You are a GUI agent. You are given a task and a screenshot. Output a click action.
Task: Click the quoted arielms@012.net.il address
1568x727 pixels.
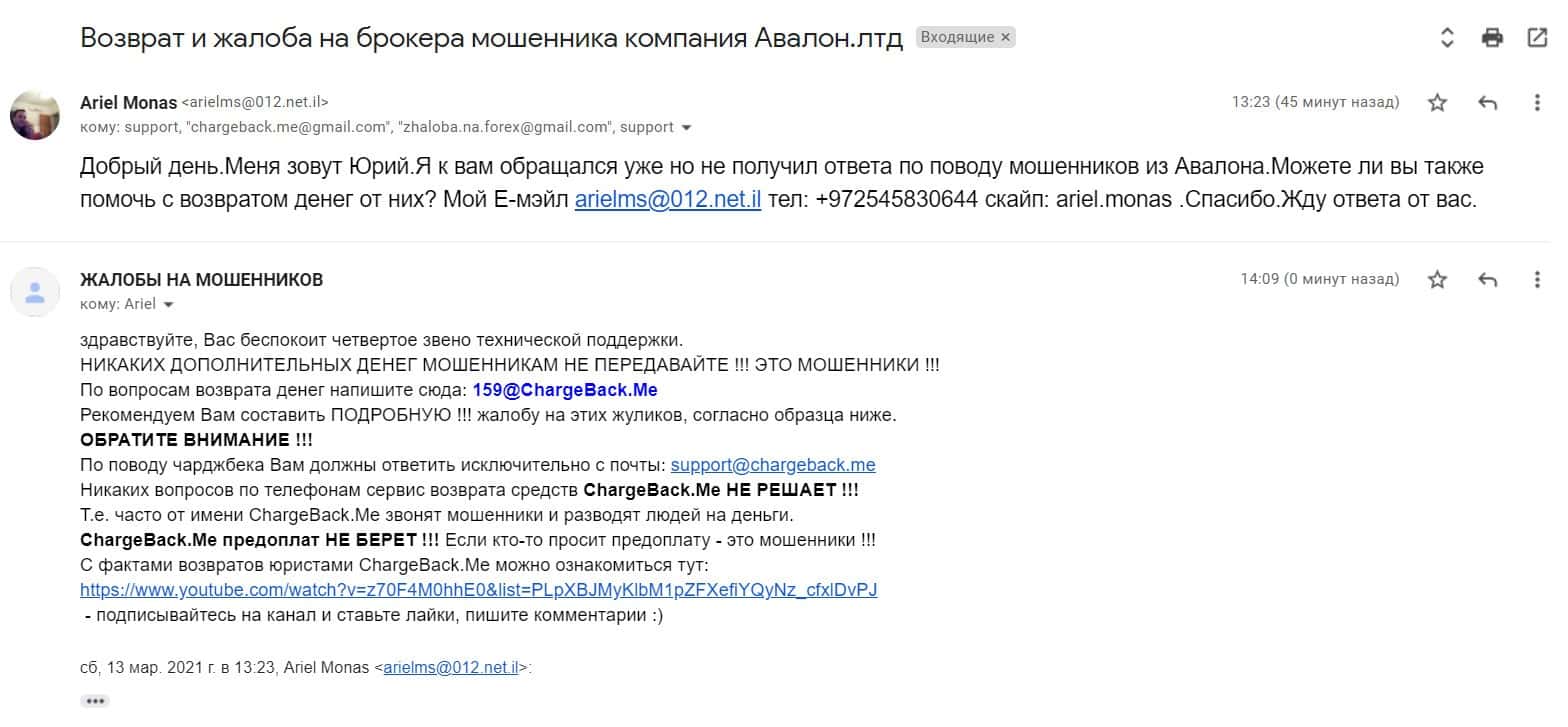click(450, 667)
